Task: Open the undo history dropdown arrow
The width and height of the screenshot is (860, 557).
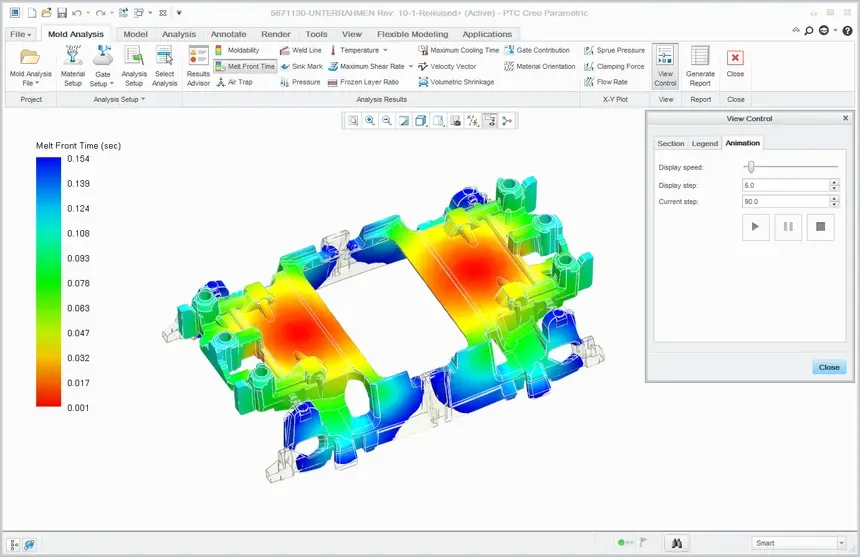Action: click(88, 13)
